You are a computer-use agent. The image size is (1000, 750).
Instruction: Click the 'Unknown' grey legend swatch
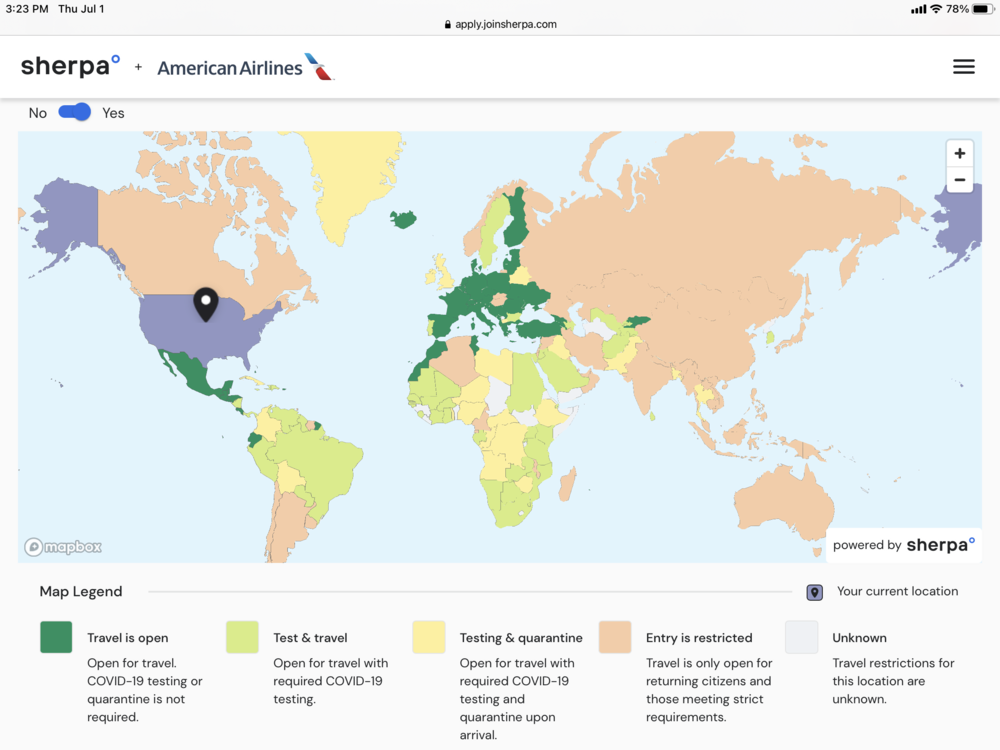click(x=801, y=637)
